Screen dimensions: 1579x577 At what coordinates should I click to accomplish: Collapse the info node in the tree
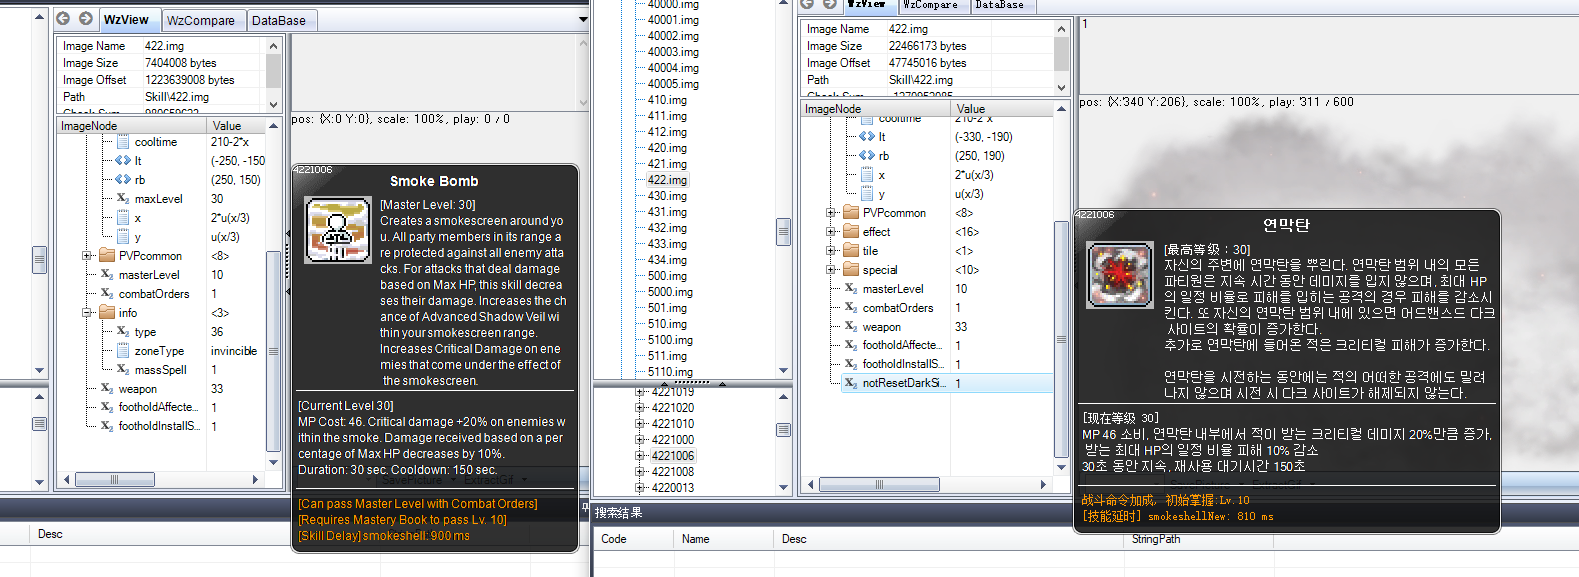coord(87,313)
